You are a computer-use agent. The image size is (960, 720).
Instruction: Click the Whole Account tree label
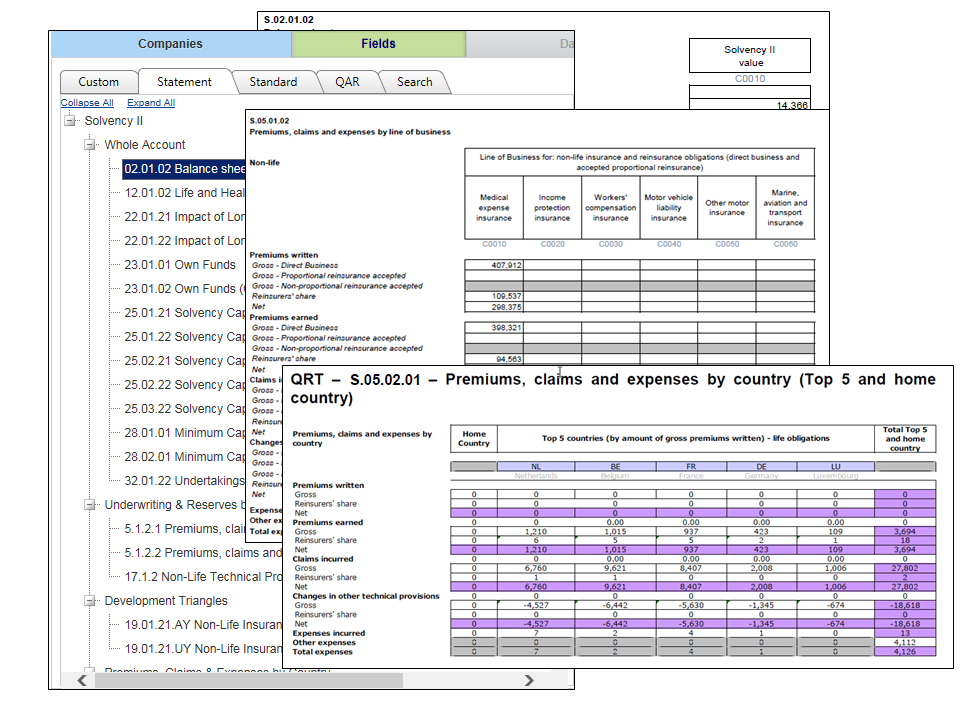144,145
